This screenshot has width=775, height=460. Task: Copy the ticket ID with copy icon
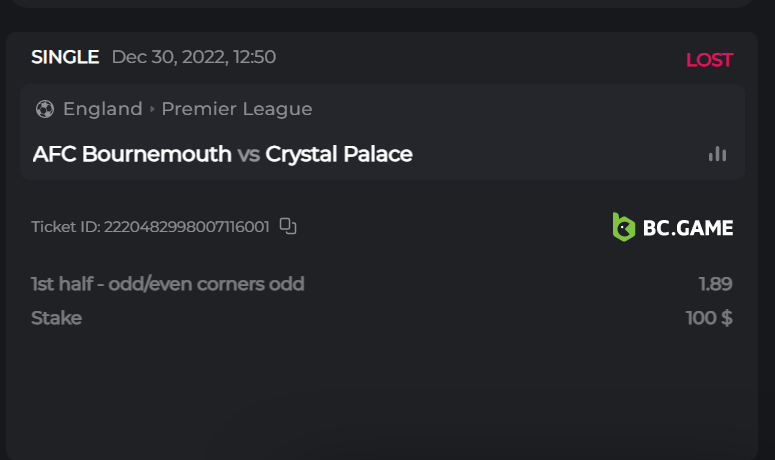[288, 226]
